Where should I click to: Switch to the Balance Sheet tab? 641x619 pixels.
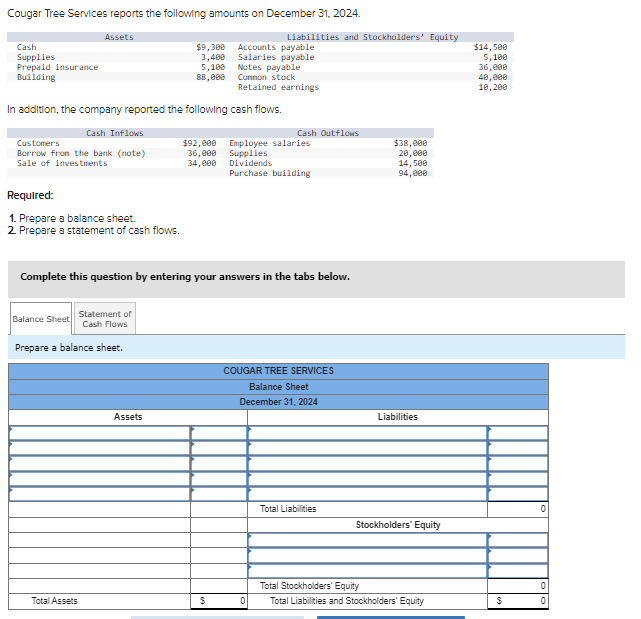click(x=41, y=318)
